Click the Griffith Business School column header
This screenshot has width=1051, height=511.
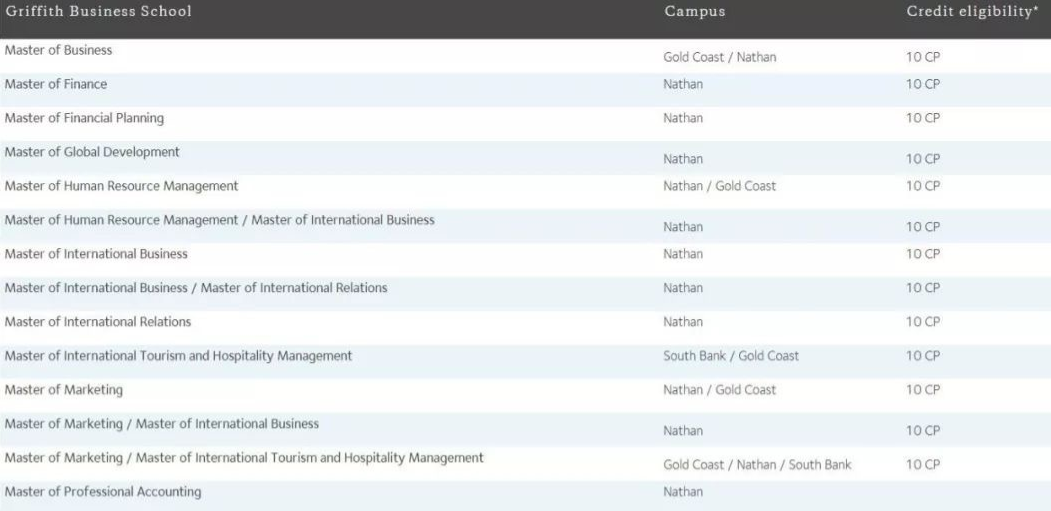tap(98, 12)
